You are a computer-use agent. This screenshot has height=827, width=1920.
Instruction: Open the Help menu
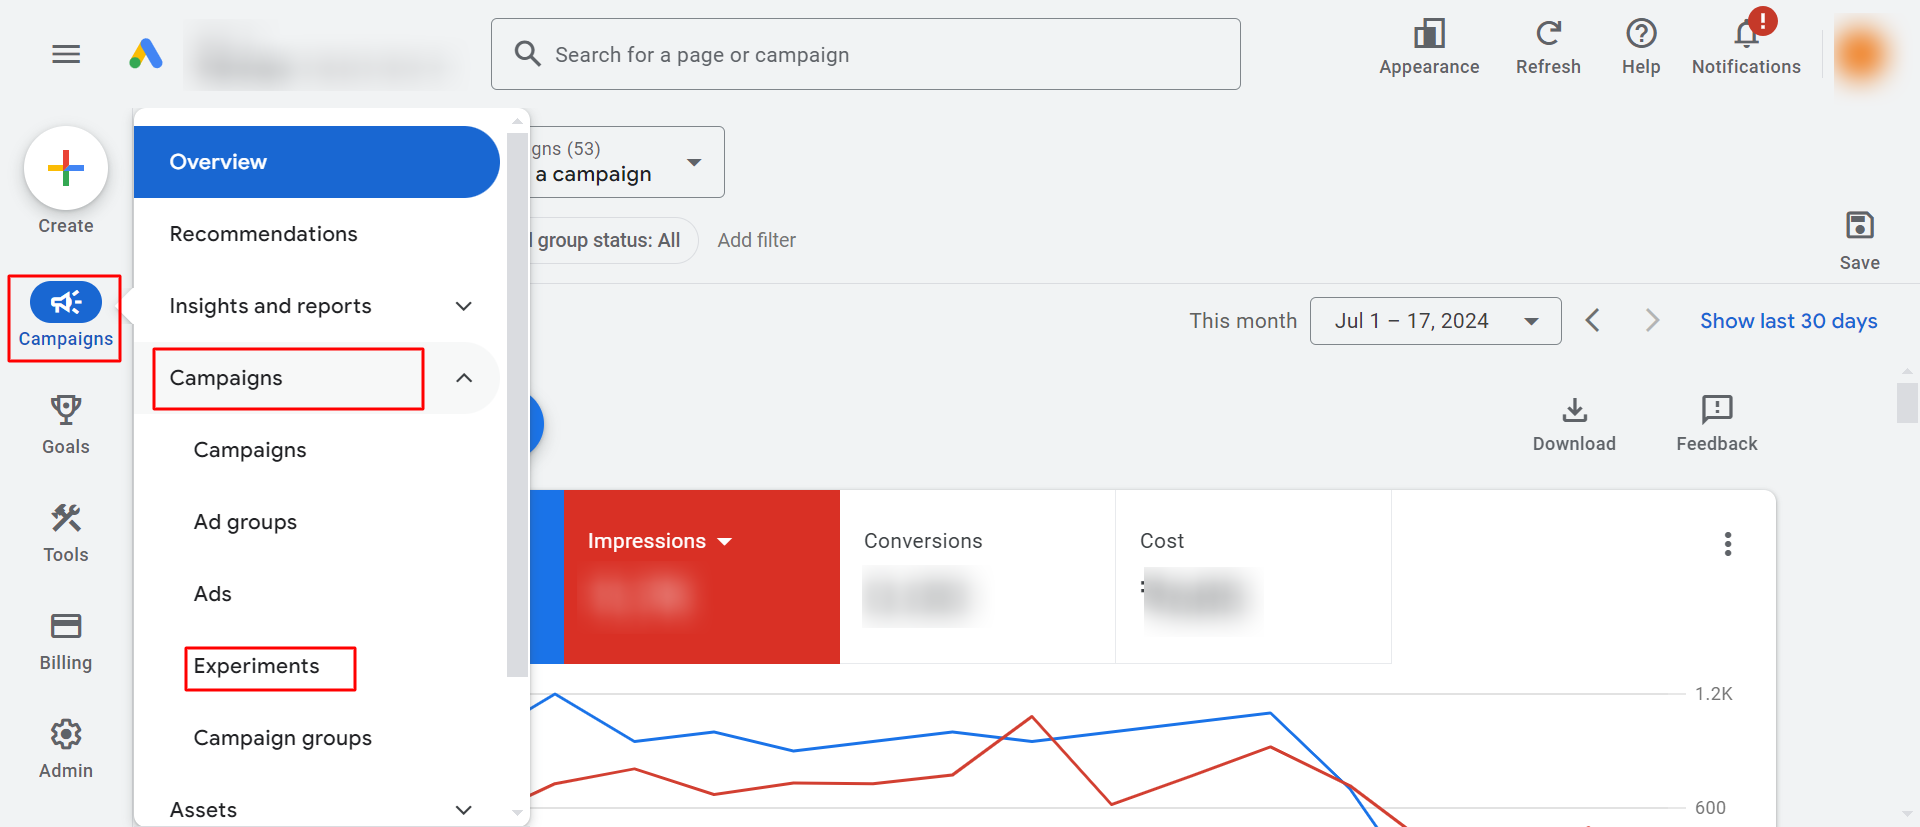pos(1641,47)
